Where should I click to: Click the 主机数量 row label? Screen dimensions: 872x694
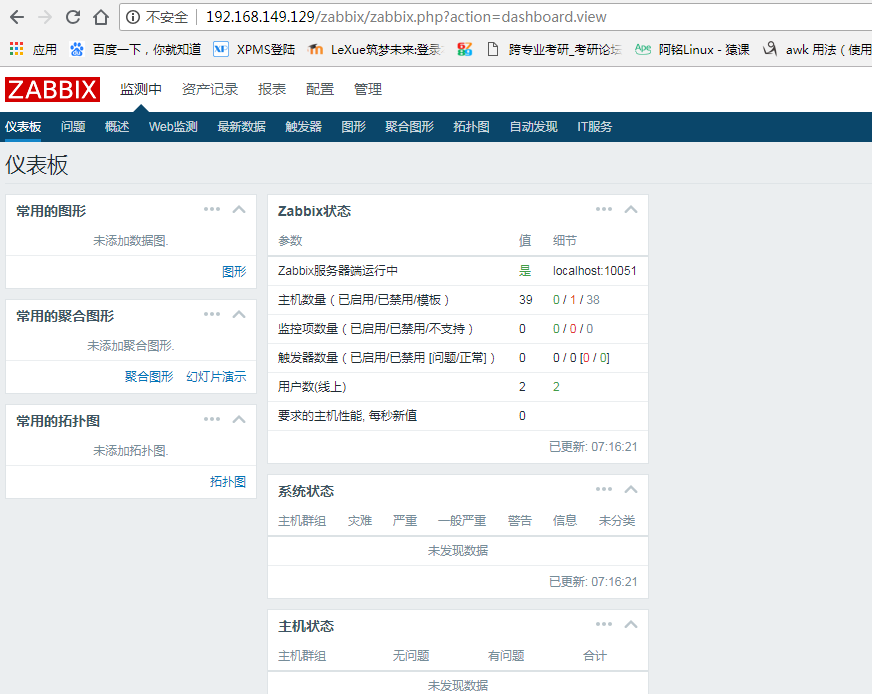pos(364,300)
